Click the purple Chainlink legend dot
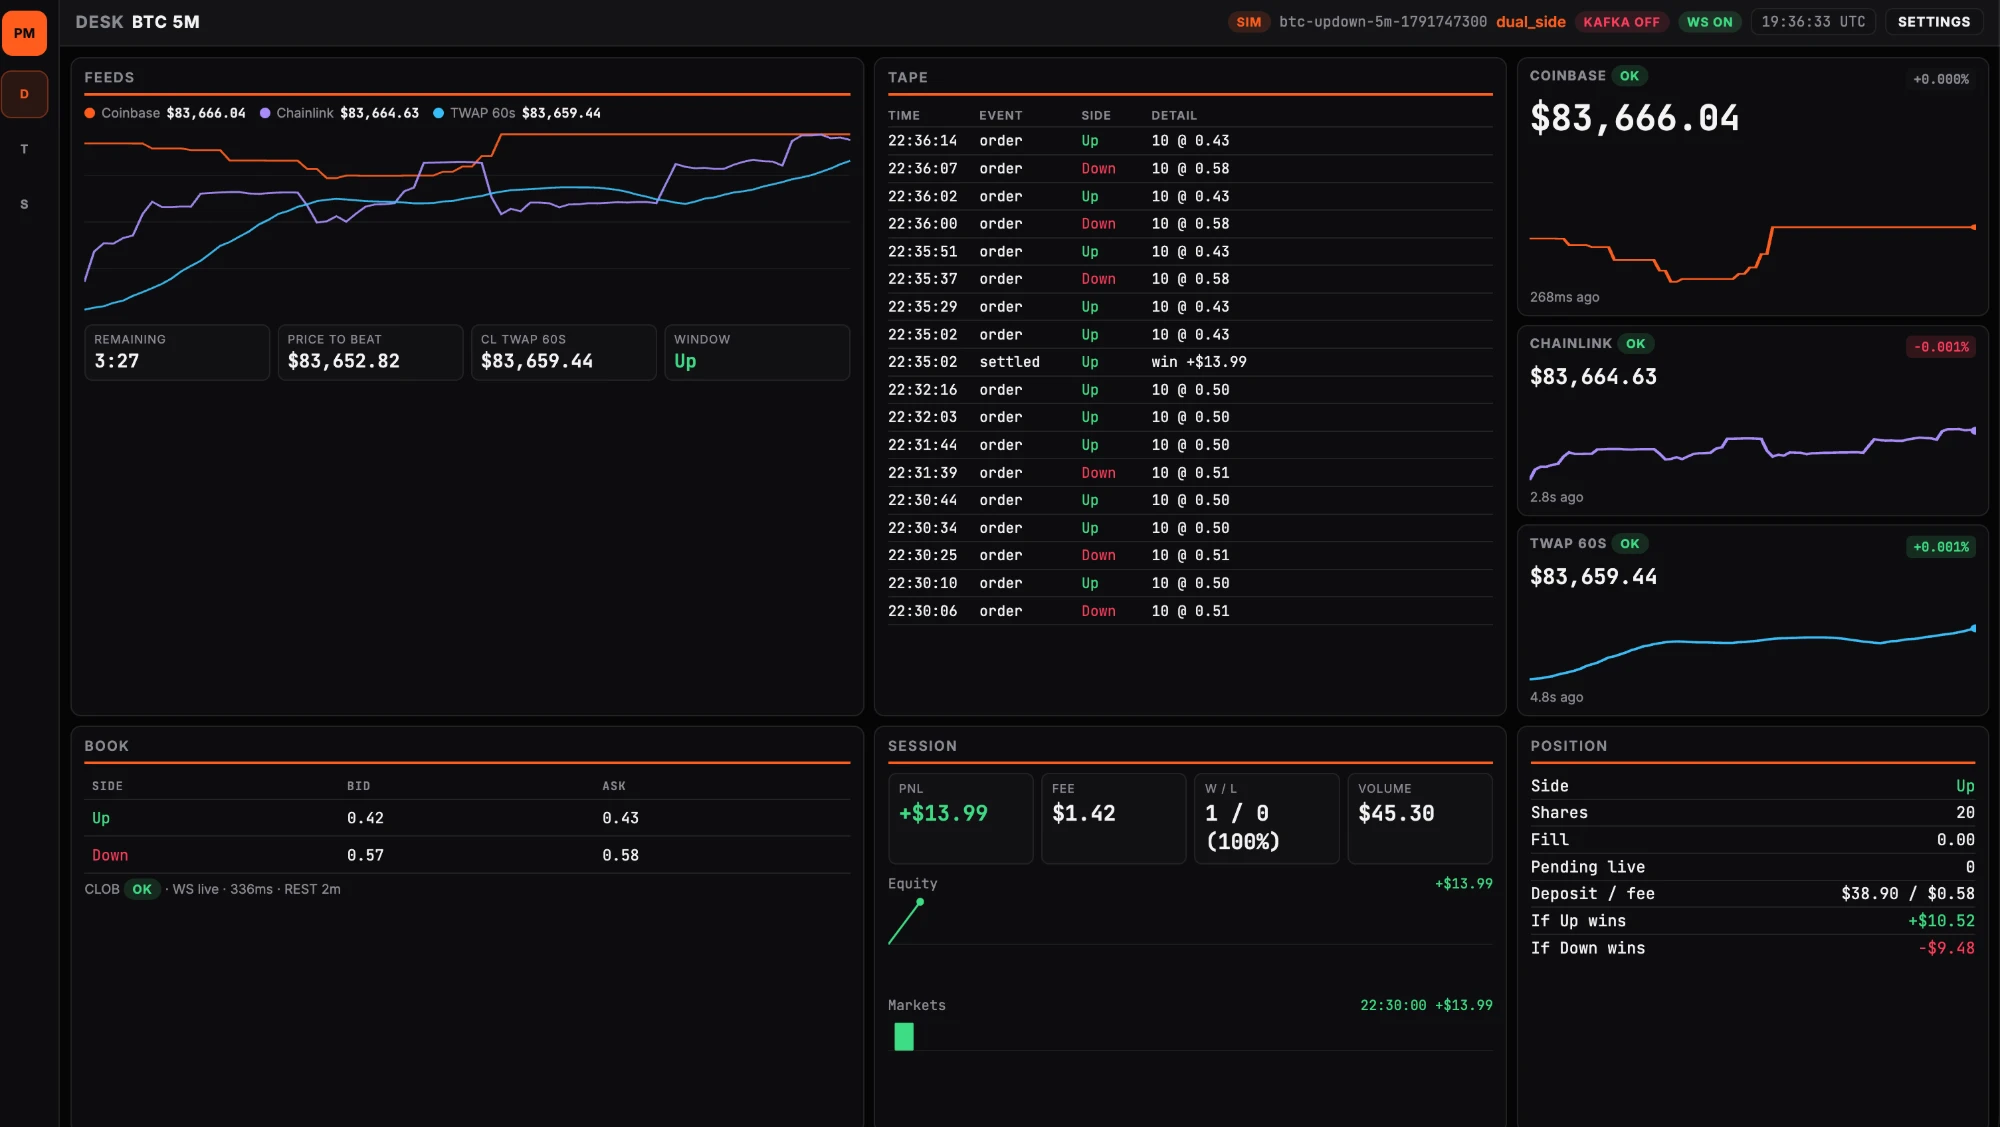Image resolution: width=2000 pixels, height=1127 pixels. click(x=265, y=113)
